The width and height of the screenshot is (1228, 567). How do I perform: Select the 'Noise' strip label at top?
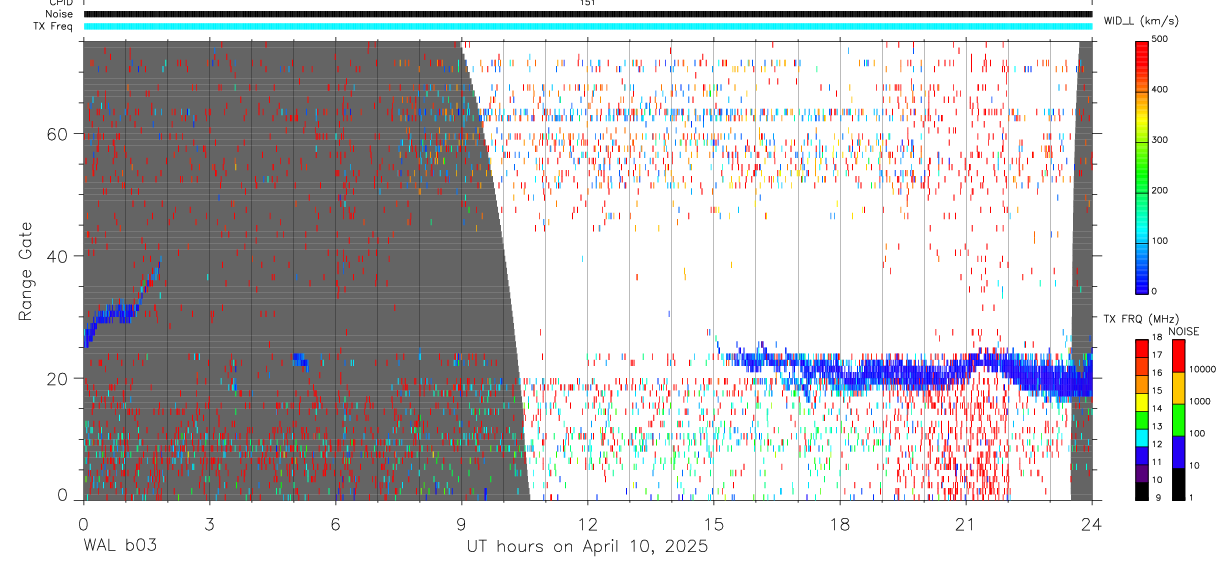59,14
